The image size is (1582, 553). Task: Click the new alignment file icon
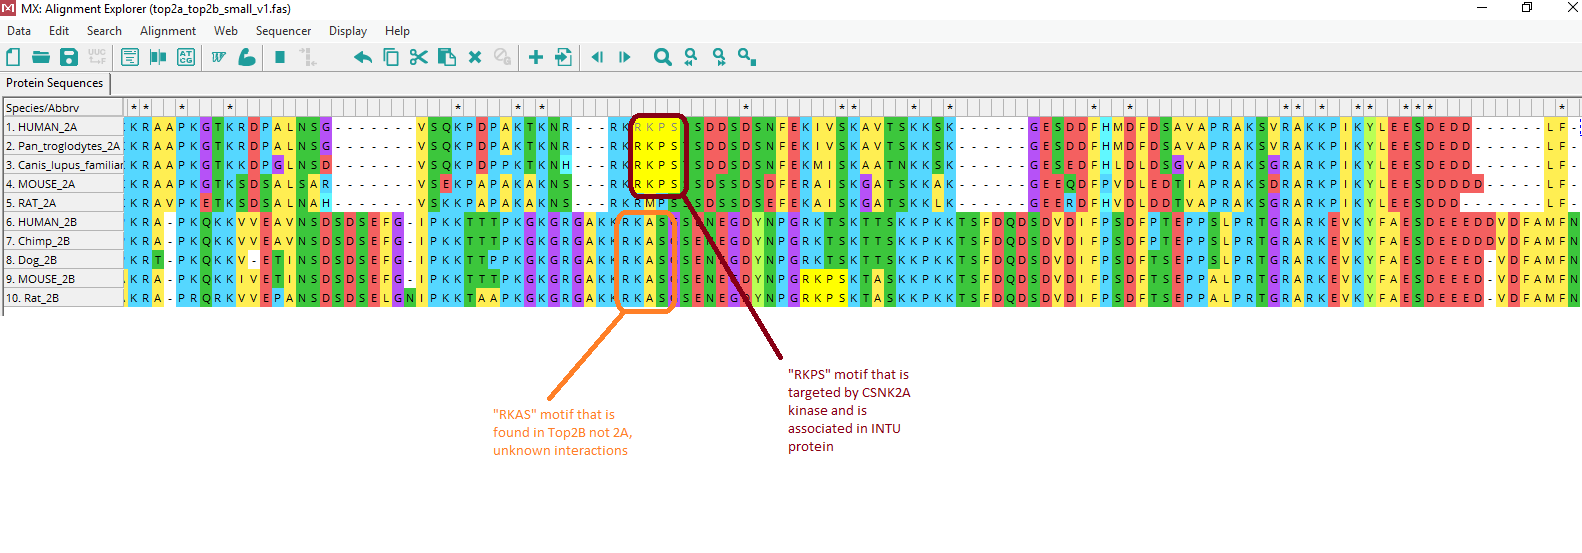[14, 58]
